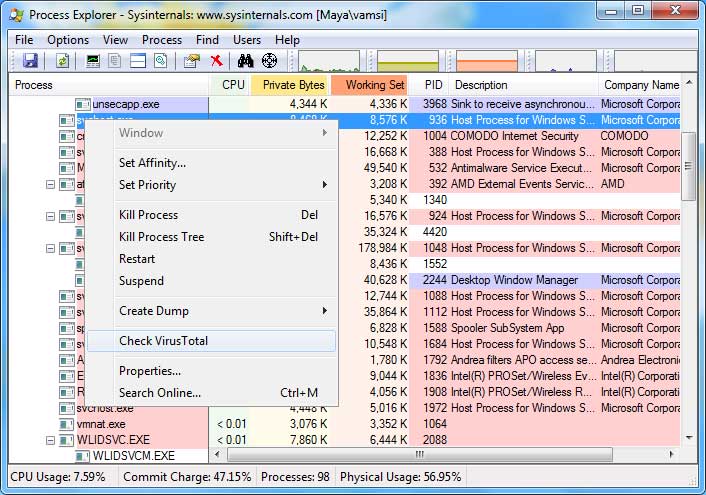The width and height of the screenshot is (706, 495).
Task: Choose Search Online... from context menu
Action: 211,393
